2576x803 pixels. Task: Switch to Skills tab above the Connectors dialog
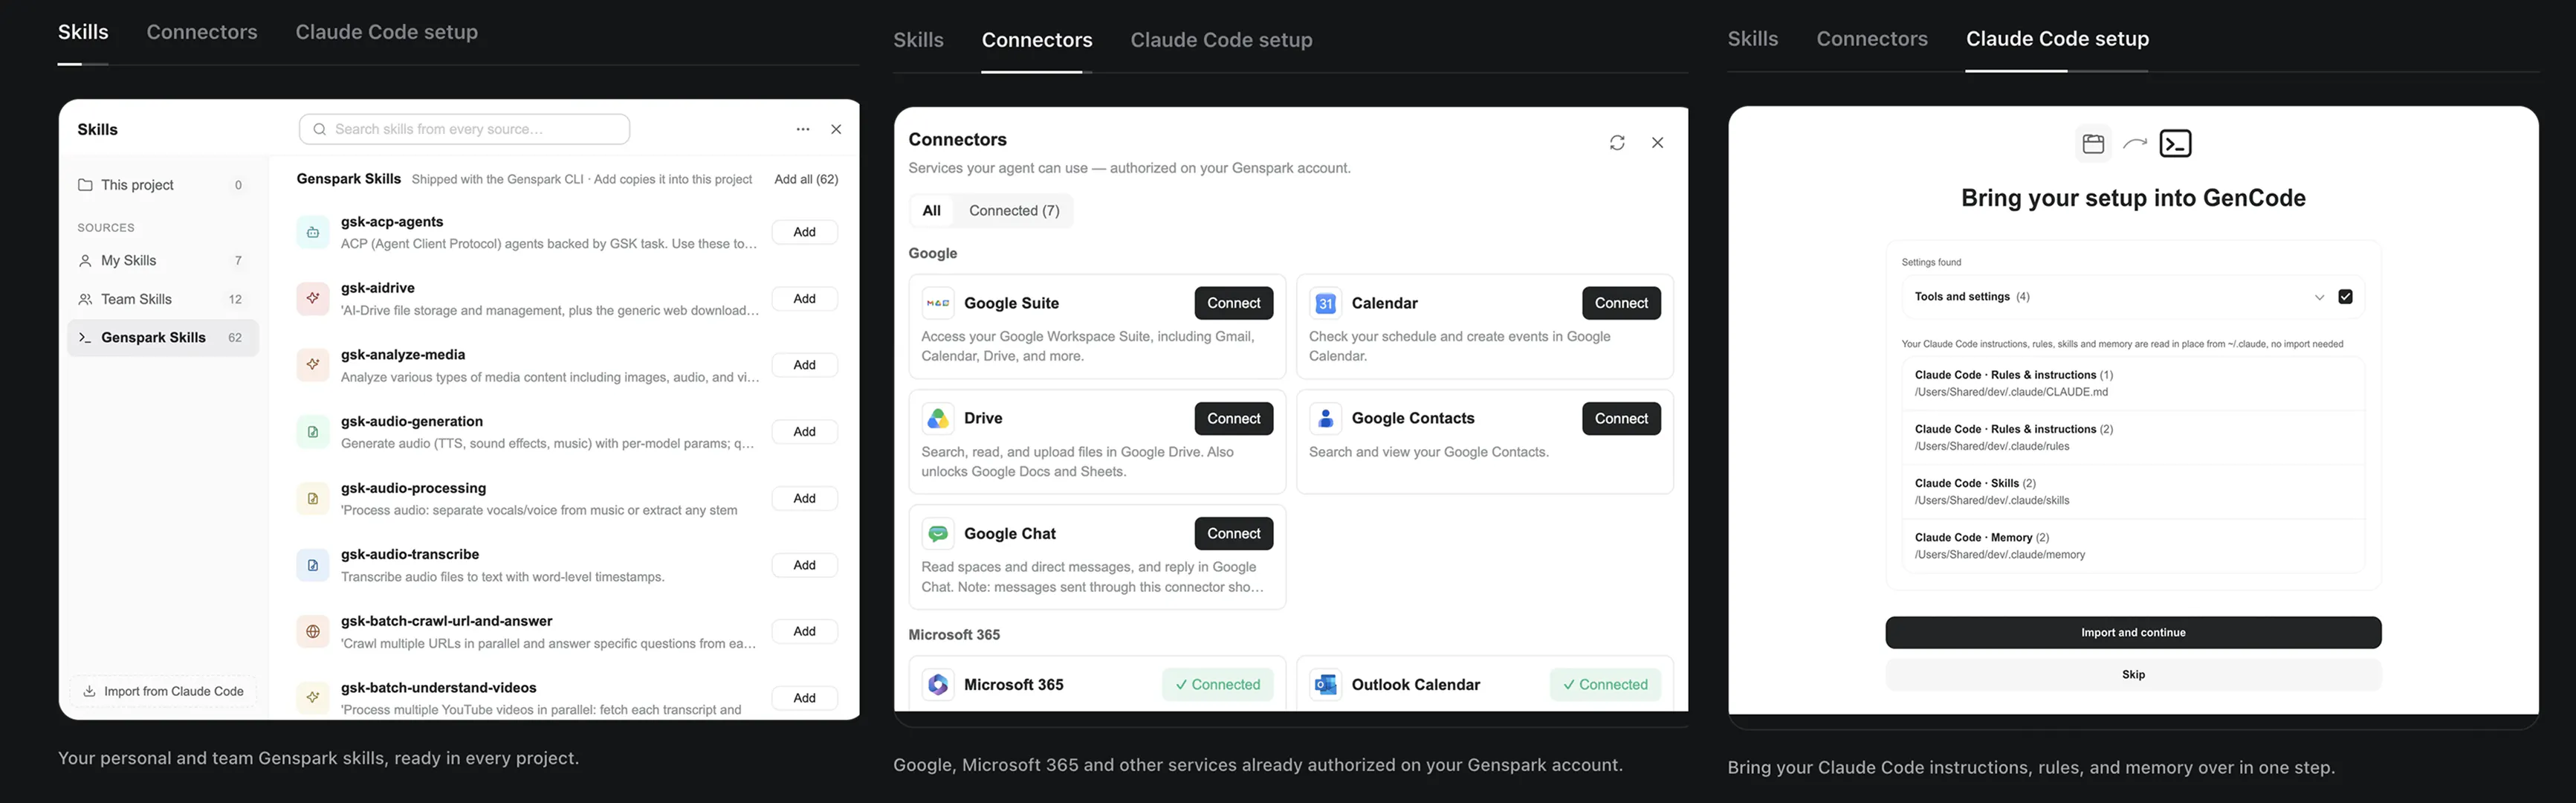click(918, 40)
